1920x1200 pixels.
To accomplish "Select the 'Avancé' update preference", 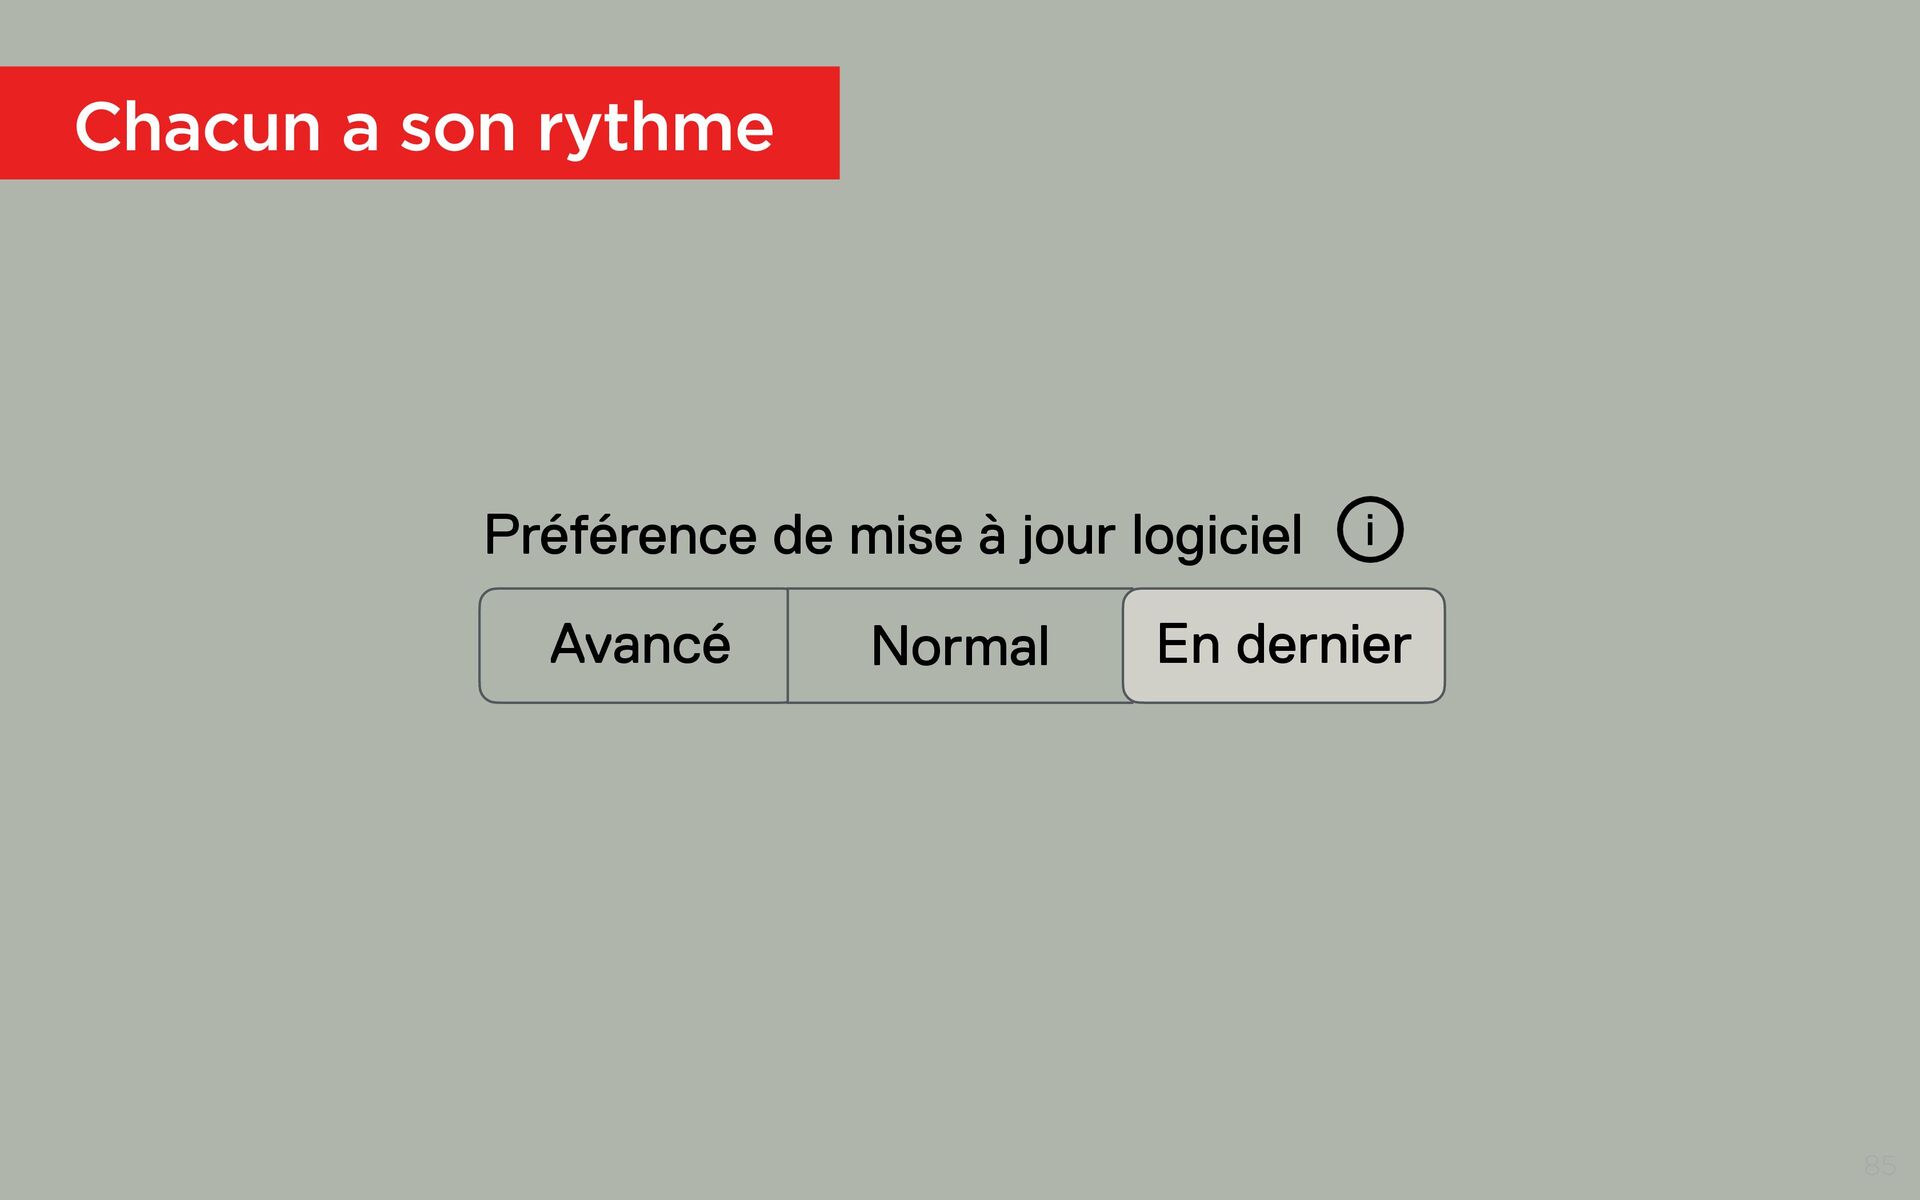I will pos(638,645).
